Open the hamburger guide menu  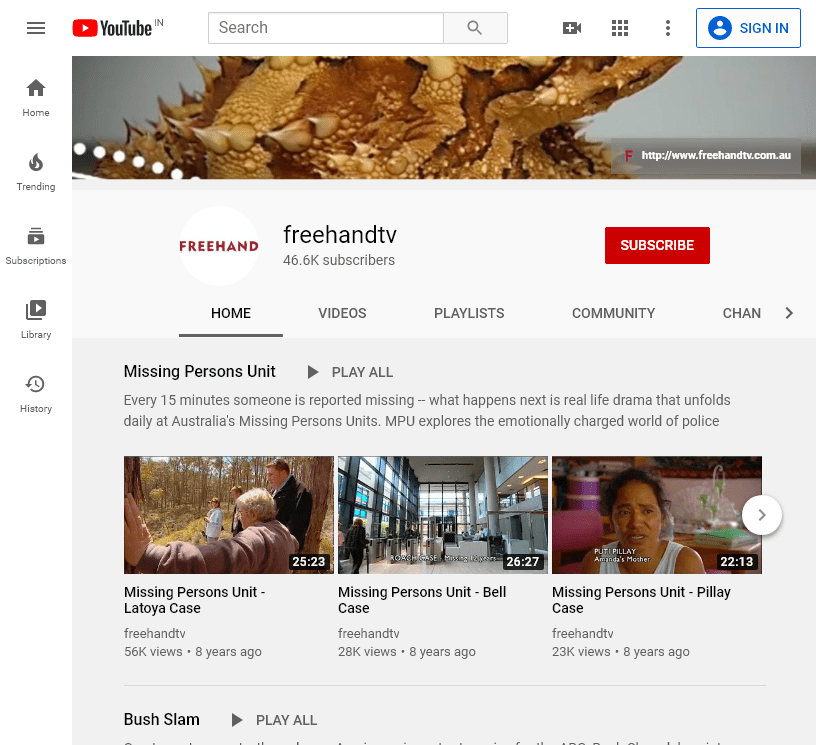(36, 28)
